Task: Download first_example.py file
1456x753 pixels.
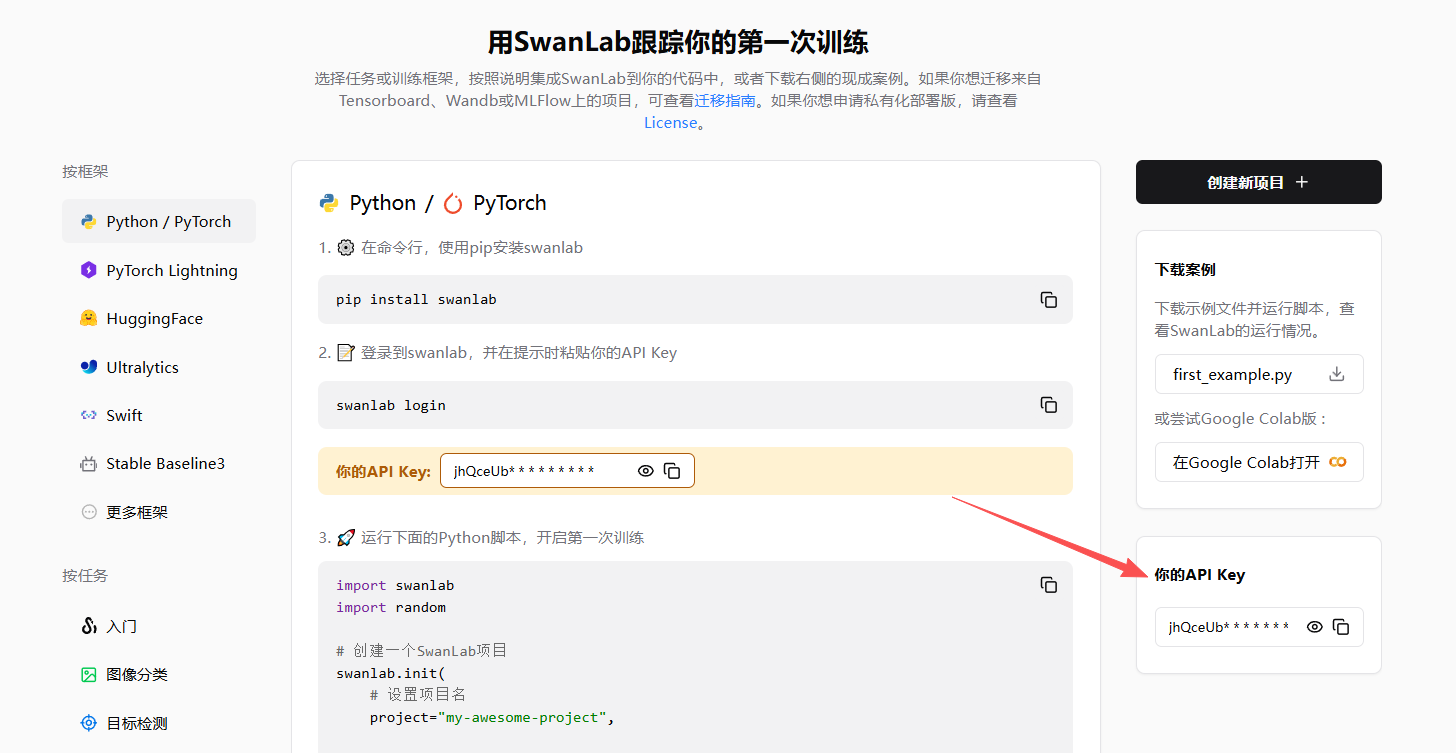Action: click(x=1259, y=374)
